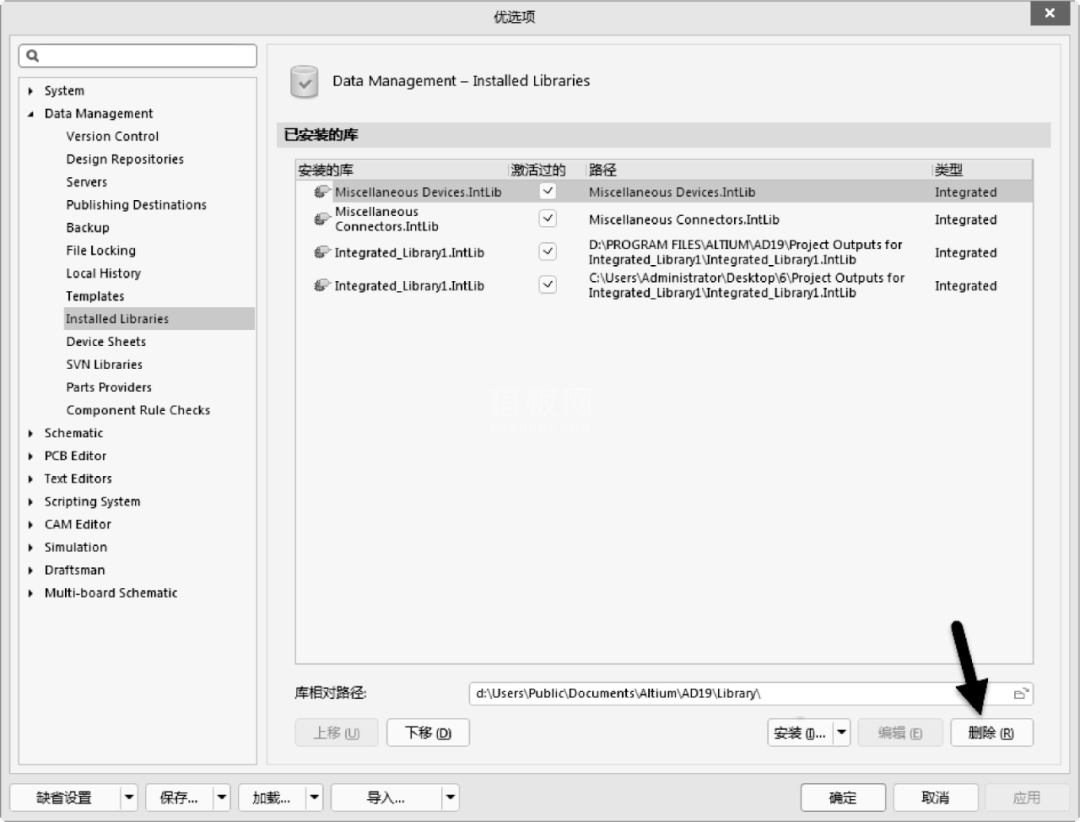Click the 删除 (R) button
Viewport: 1080px width, 822px height.
click(x=991, y=733)
